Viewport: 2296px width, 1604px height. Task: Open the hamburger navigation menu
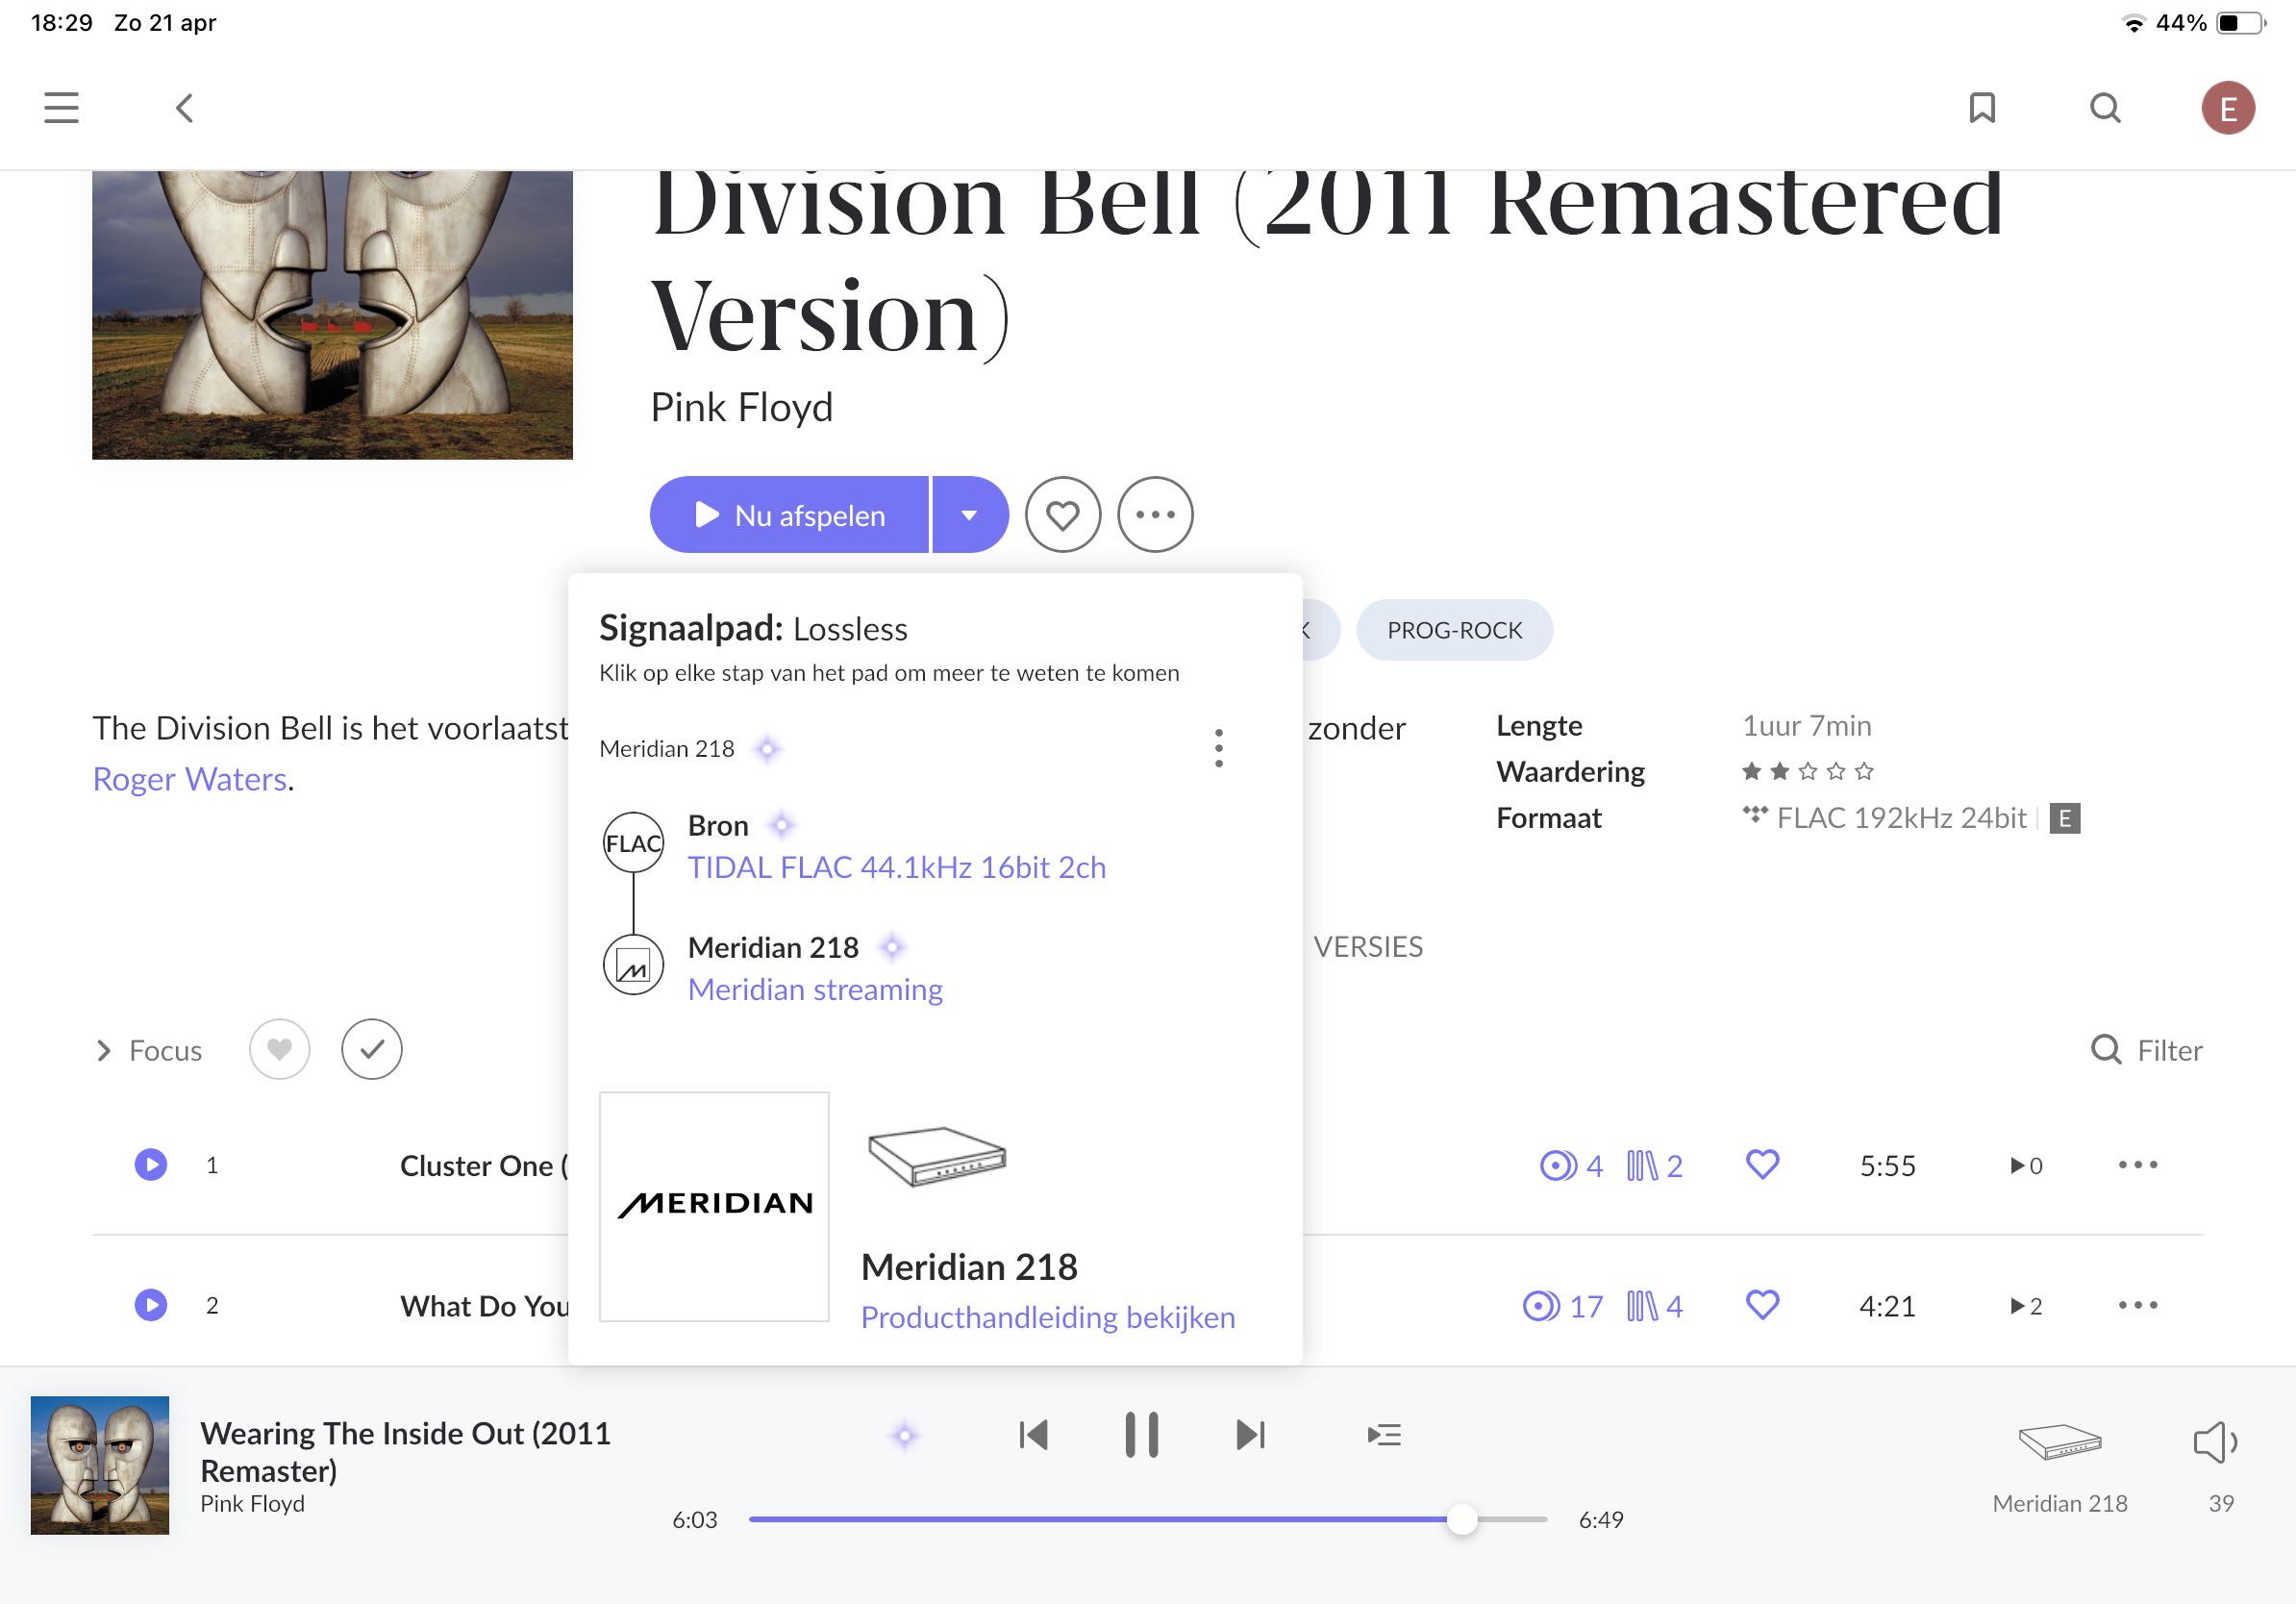pyautogui.click(x=61, y=108)
